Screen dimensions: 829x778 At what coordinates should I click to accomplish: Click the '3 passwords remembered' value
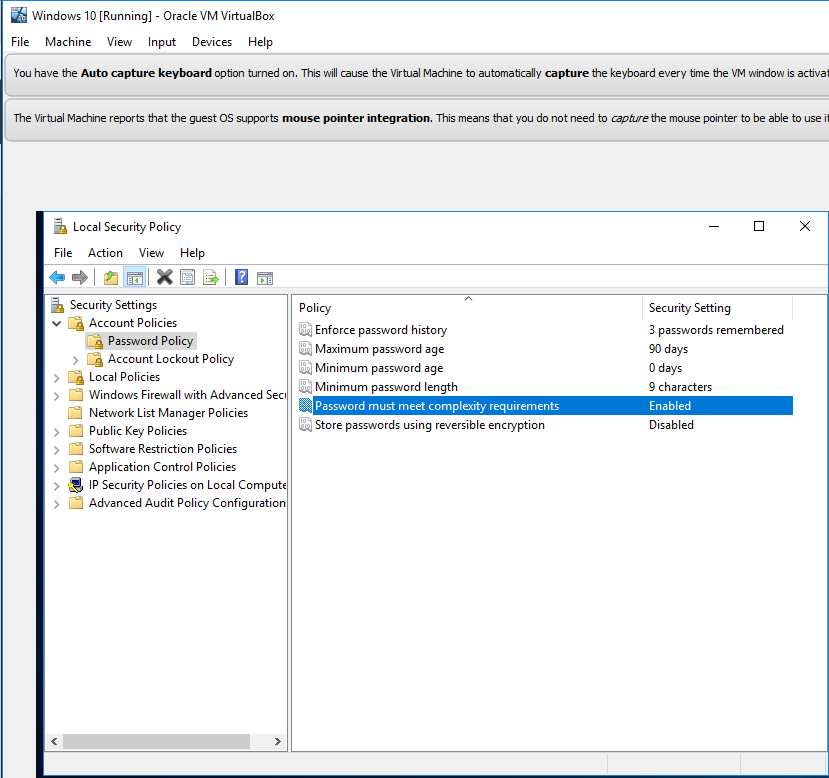(x=716, y=330)
